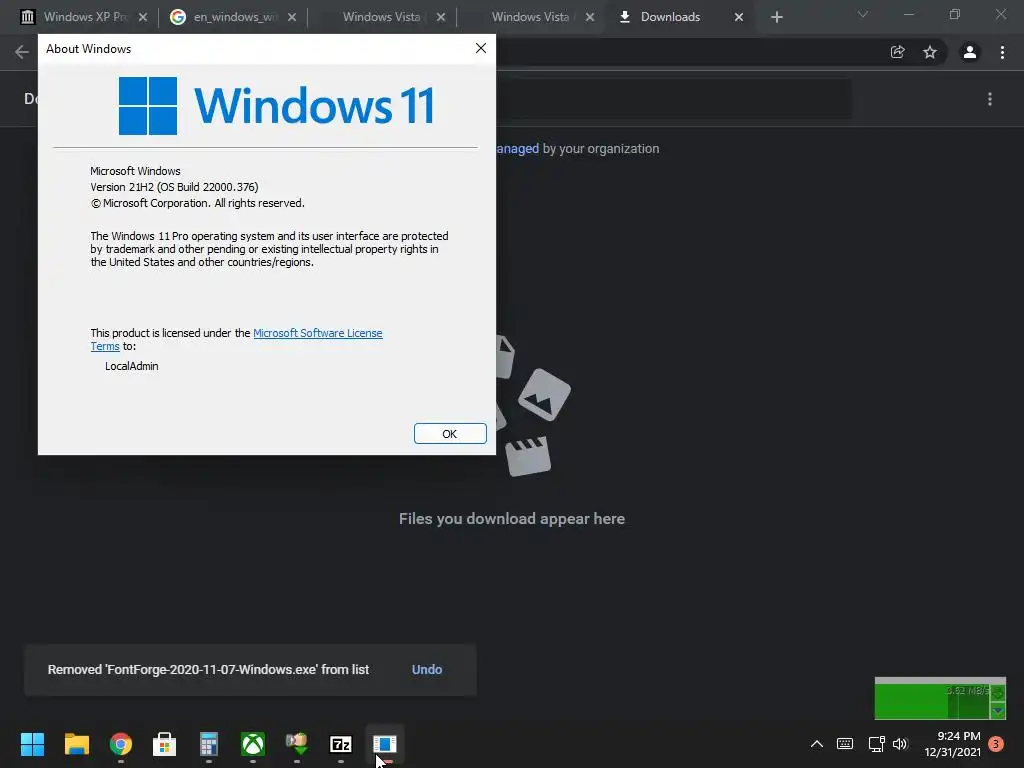1024x768 pixels.
Task: Open Downloads page more actions menu
Action: tap(990, 99)
